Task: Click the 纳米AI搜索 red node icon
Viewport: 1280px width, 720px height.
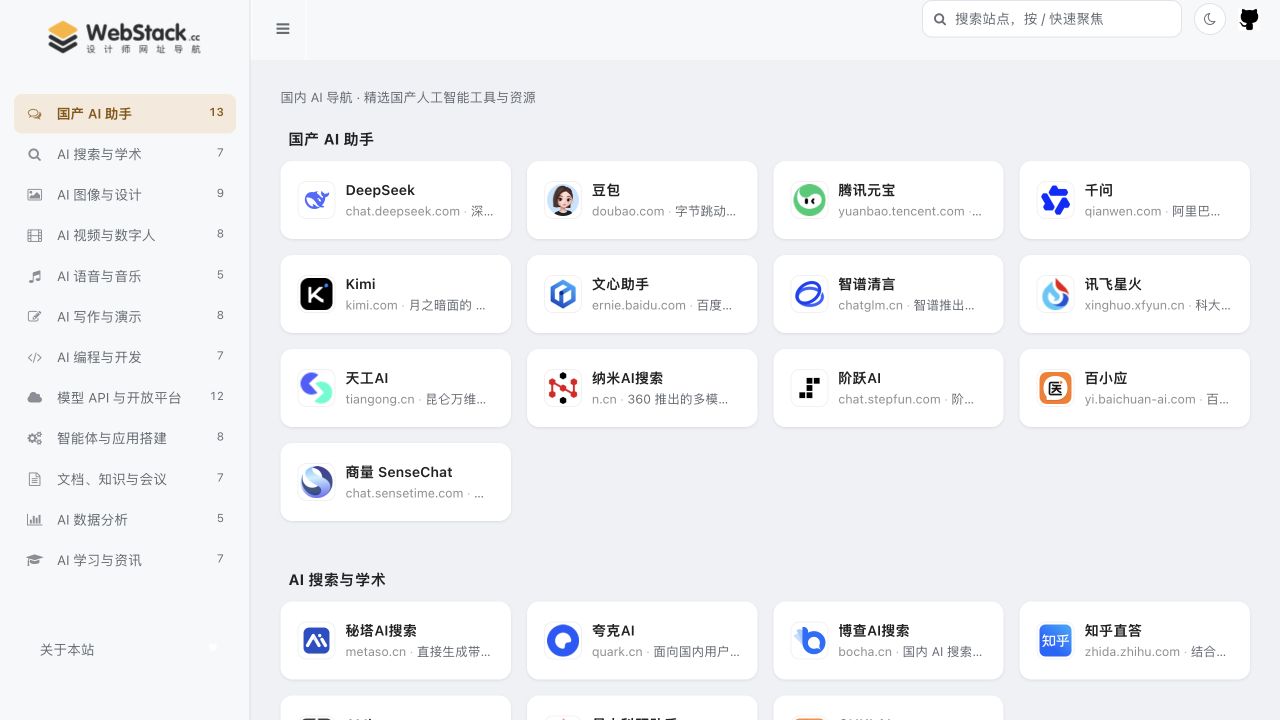Action: coord(563,388)
